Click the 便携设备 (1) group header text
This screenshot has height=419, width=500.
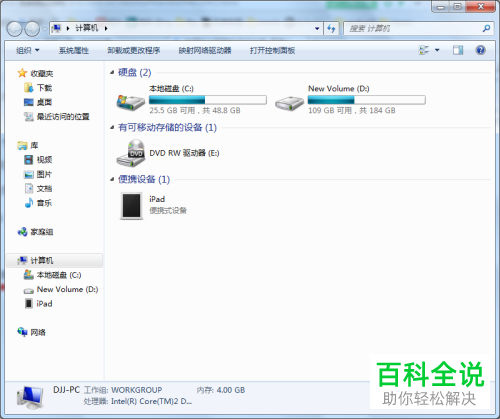tap(144, 179)
